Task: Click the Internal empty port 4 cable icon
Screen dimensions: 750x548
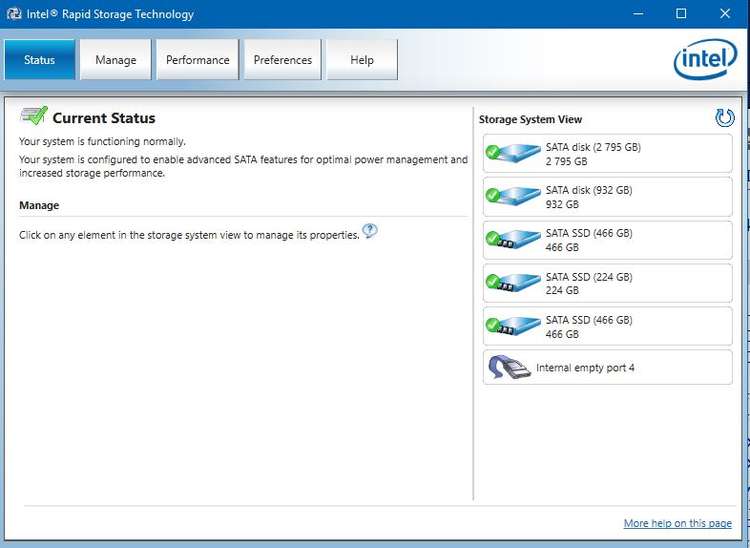Action: (509, 367)
